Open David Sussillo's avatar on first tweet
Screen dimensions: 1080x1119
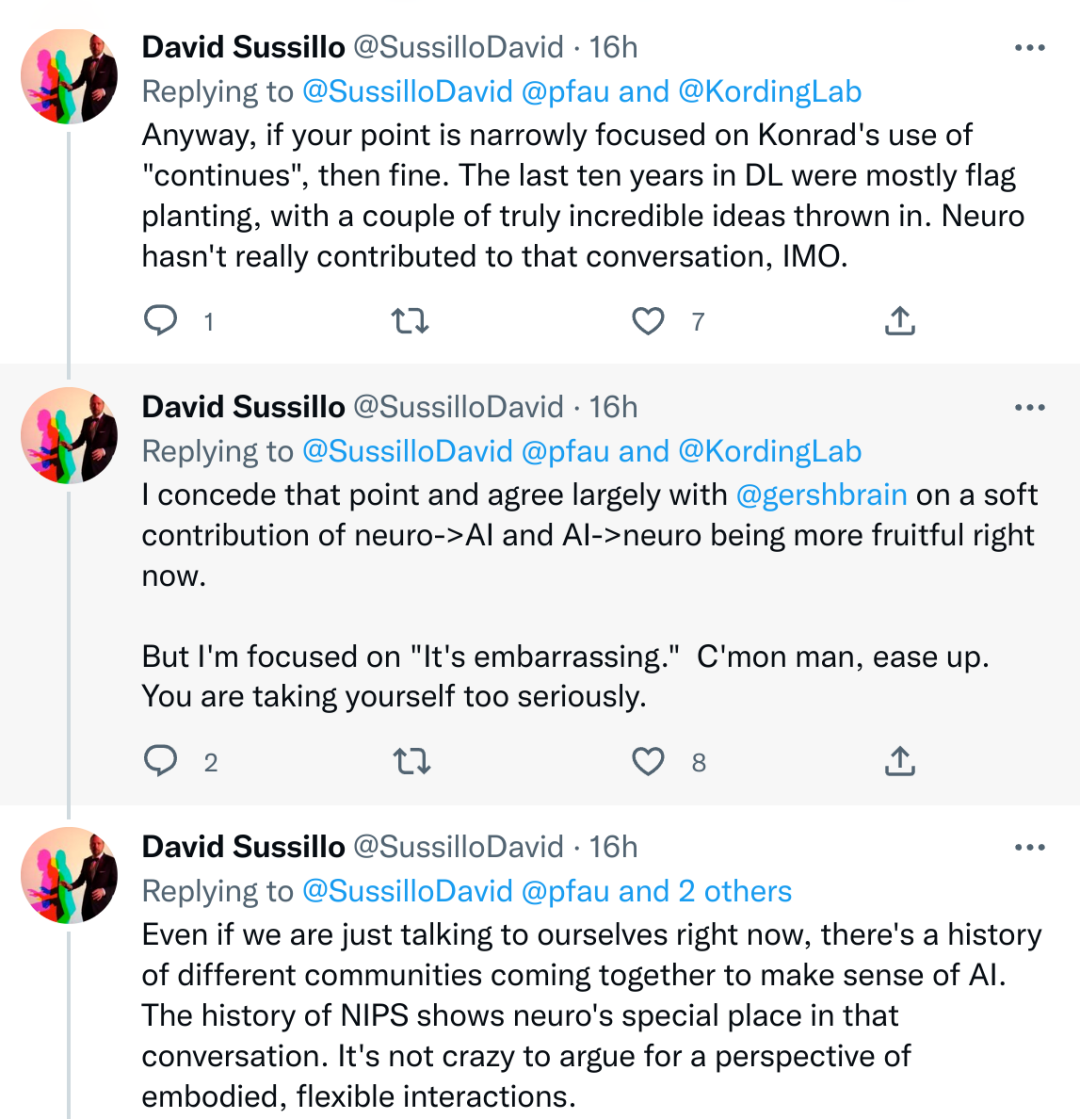(x=70, y=75)
